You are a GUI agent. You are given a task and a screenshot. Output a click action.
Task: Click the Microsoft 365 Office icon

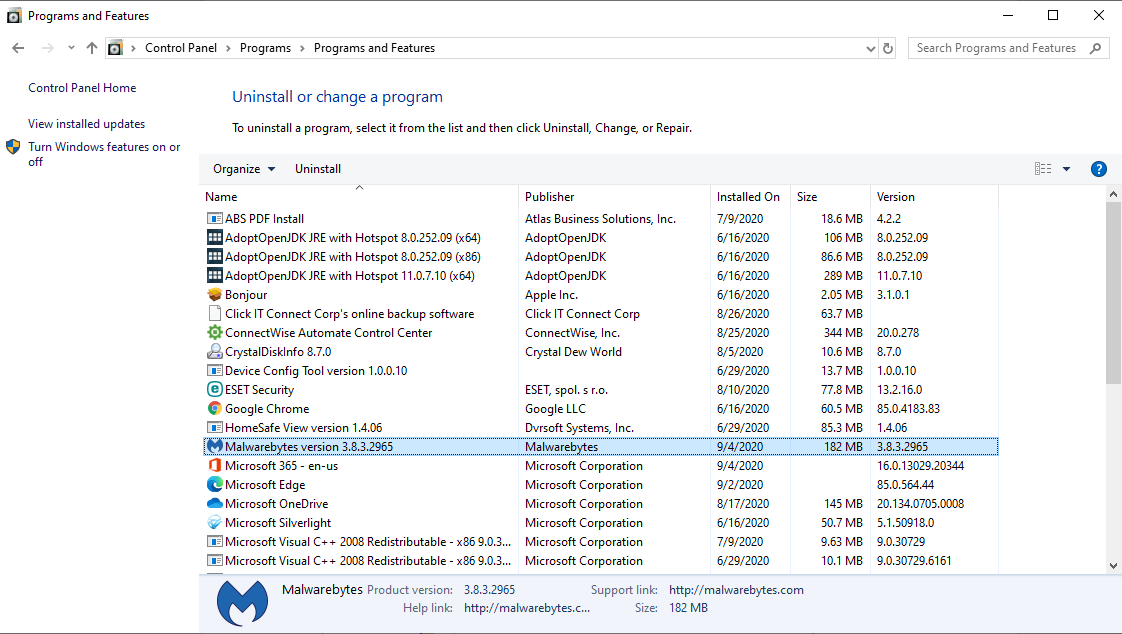[214, 465]
